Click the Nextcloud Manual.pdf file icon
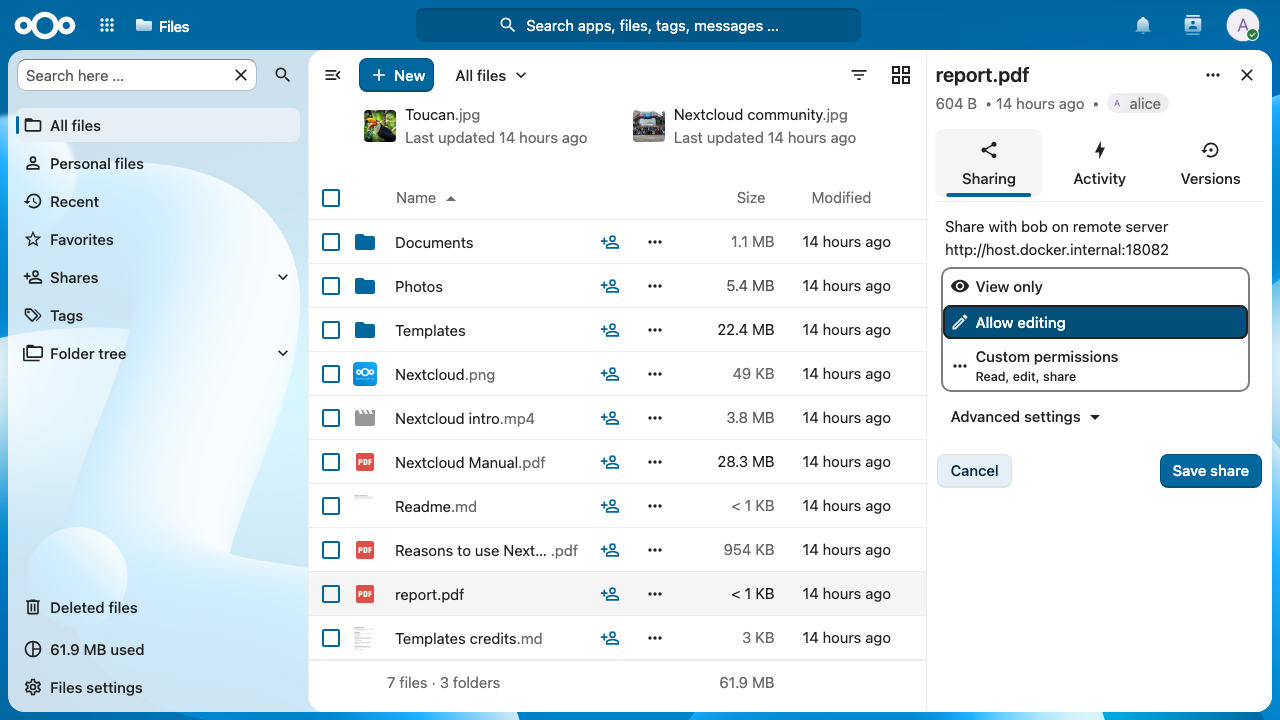1280x720 pixels. tap(365, 462)
